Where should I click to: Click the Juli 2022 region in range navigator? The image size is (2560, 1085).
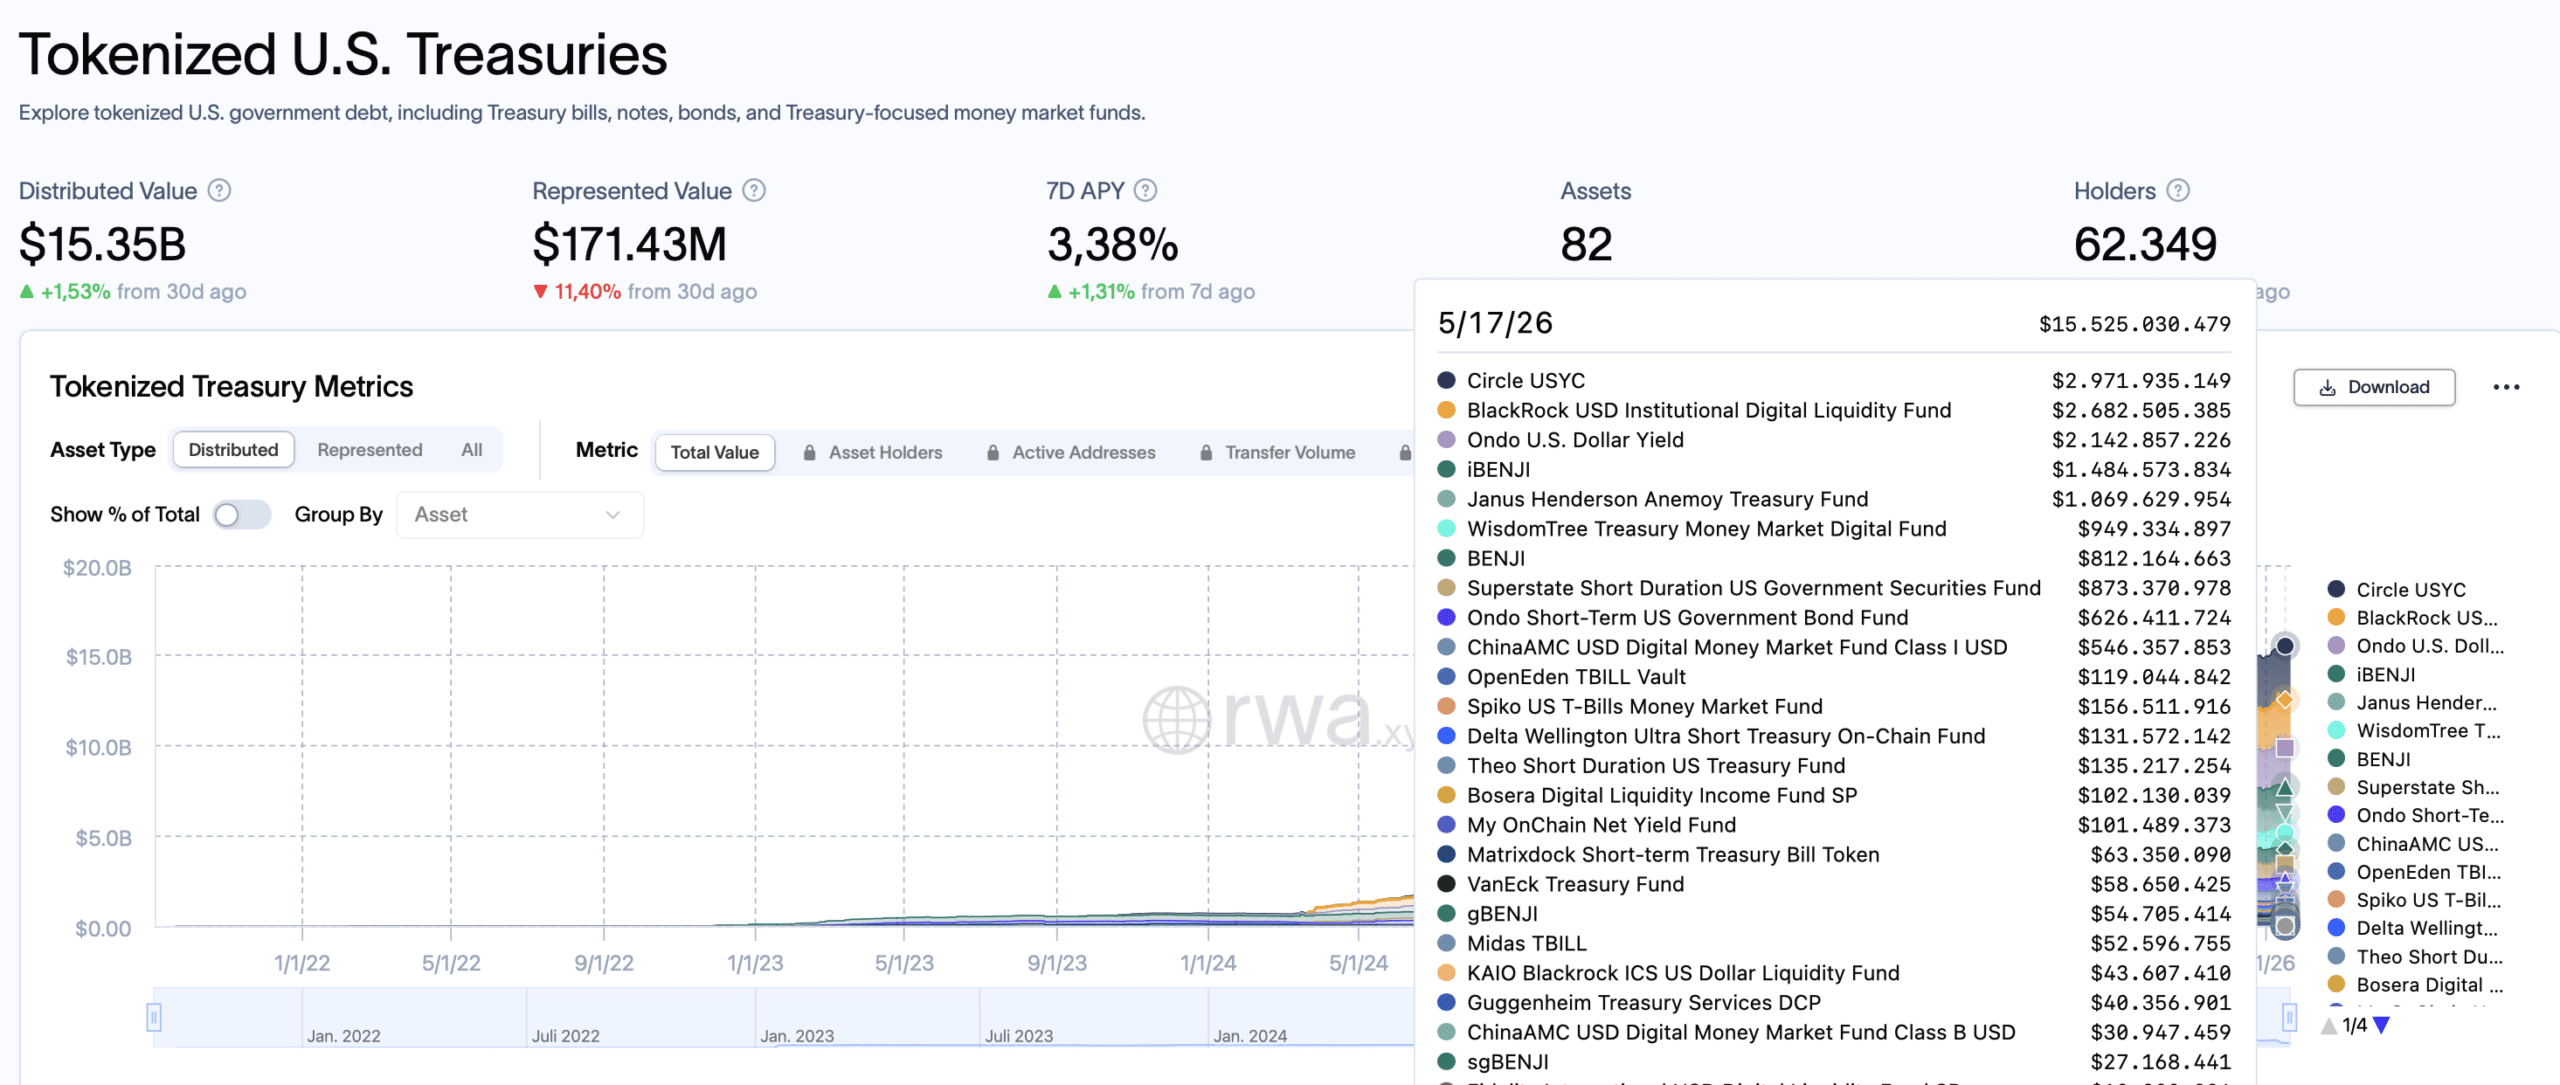(566, 1035)
